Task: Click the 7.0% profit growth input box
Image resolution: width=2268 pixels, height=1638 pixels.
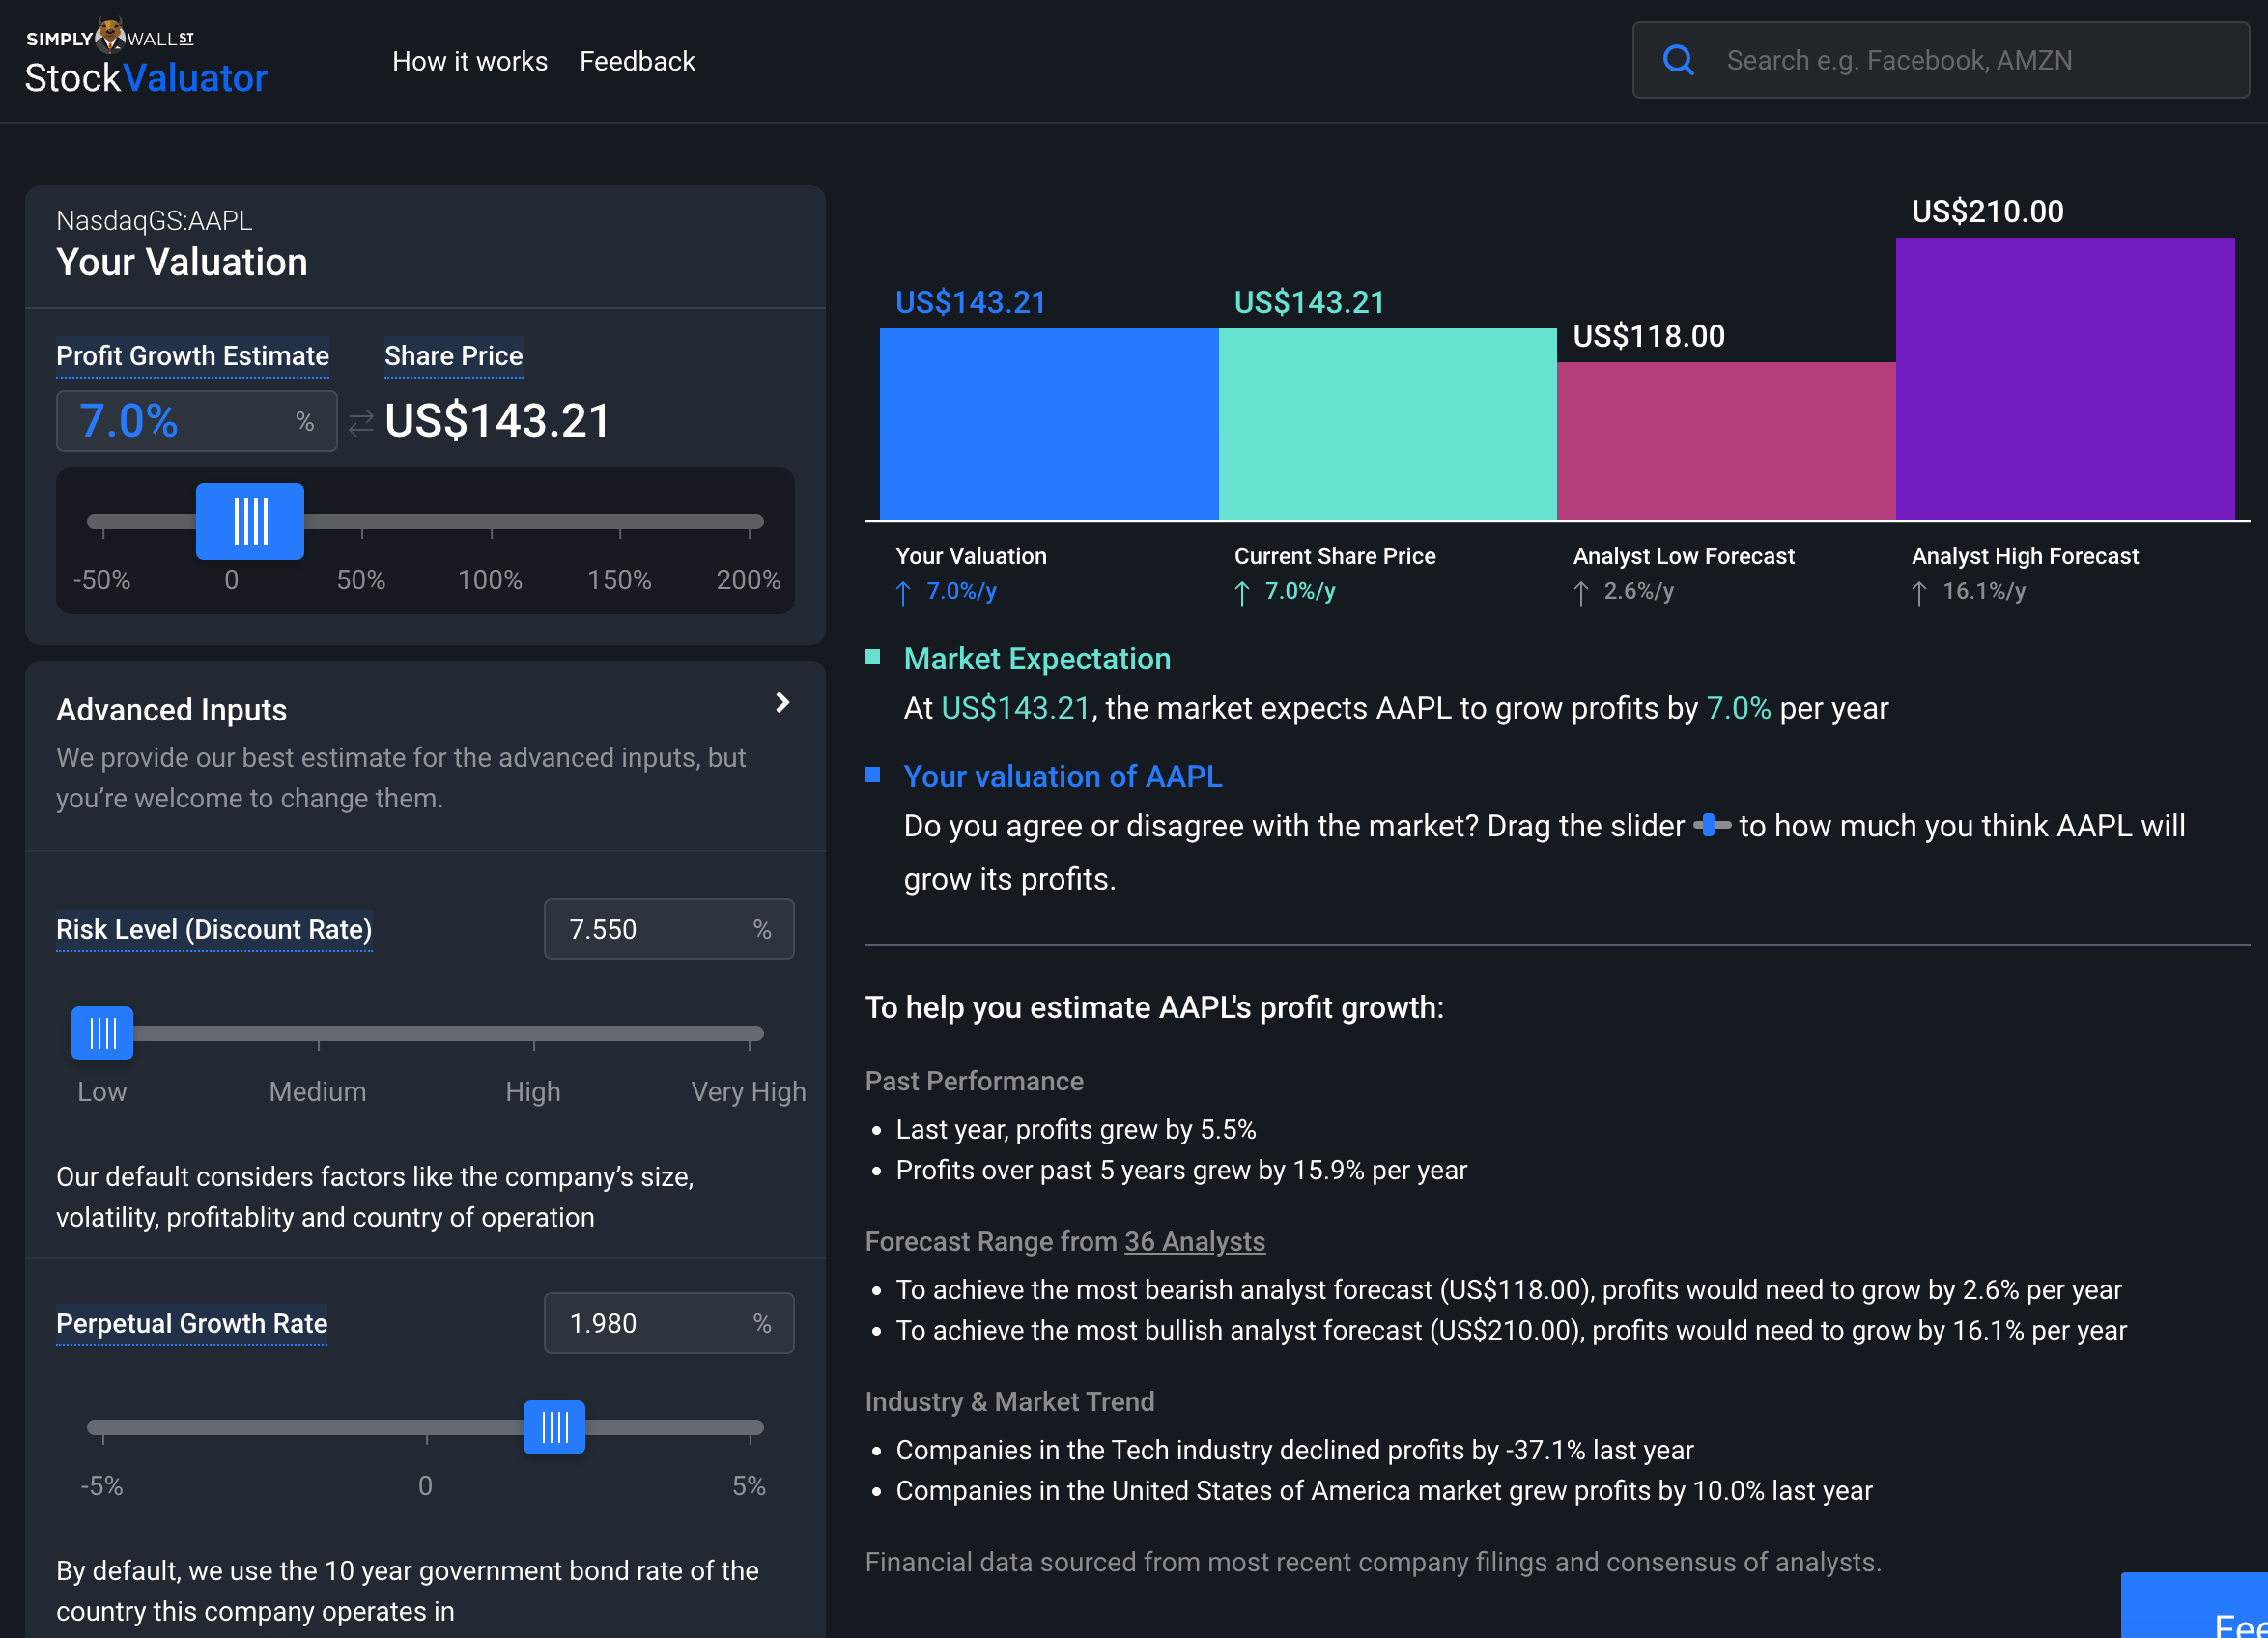Action: click(x=197, y=421)
